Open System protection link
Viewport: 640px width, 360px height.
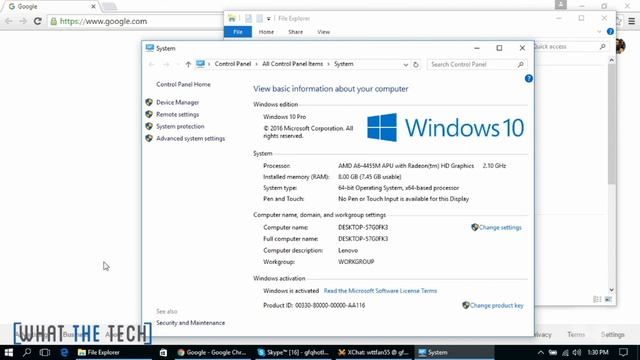(180, 127)
